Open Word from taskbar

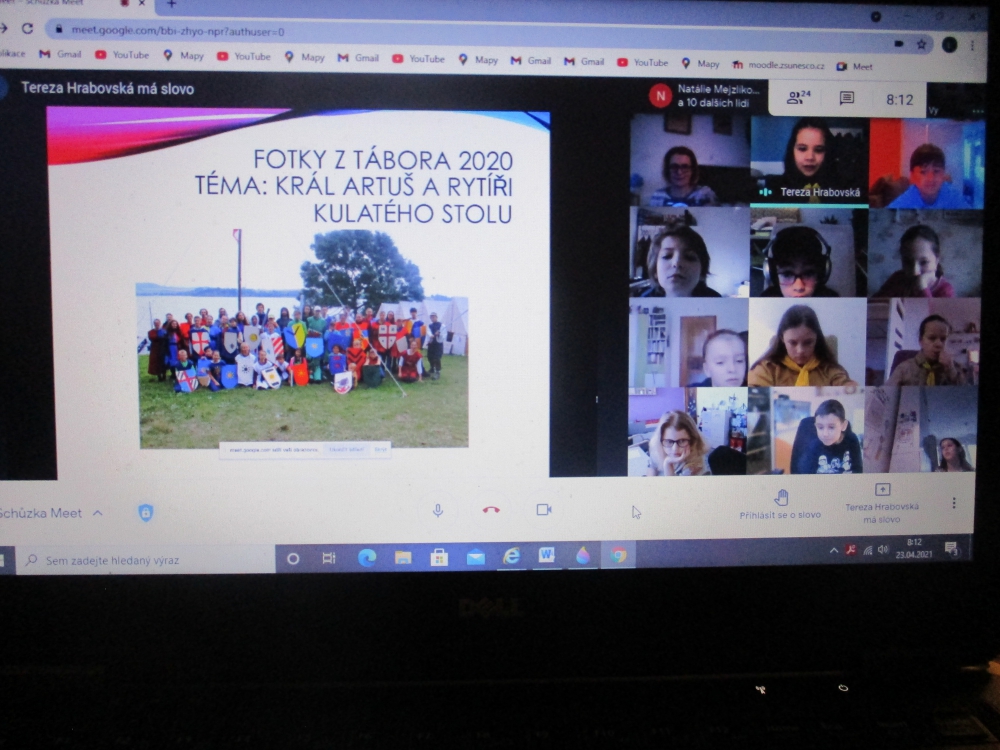[x=547, y=556]
